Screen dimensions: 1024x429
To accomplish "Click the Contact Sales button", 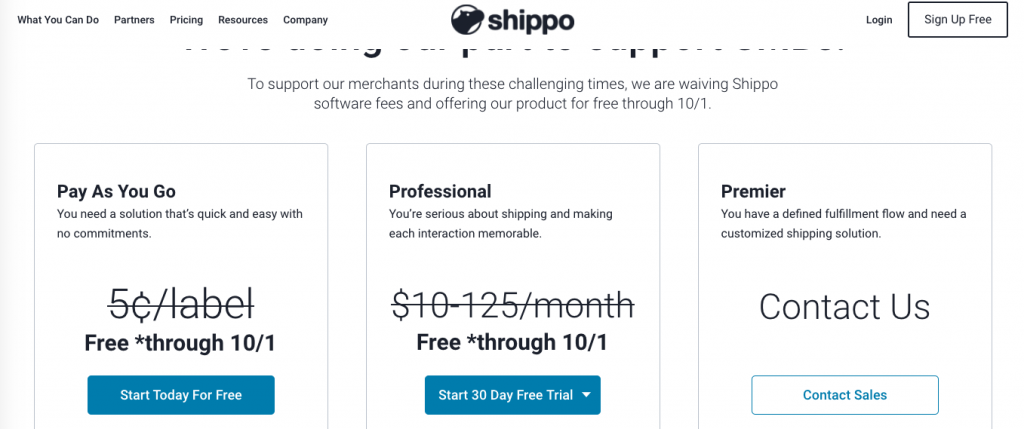I will [844, 395].
